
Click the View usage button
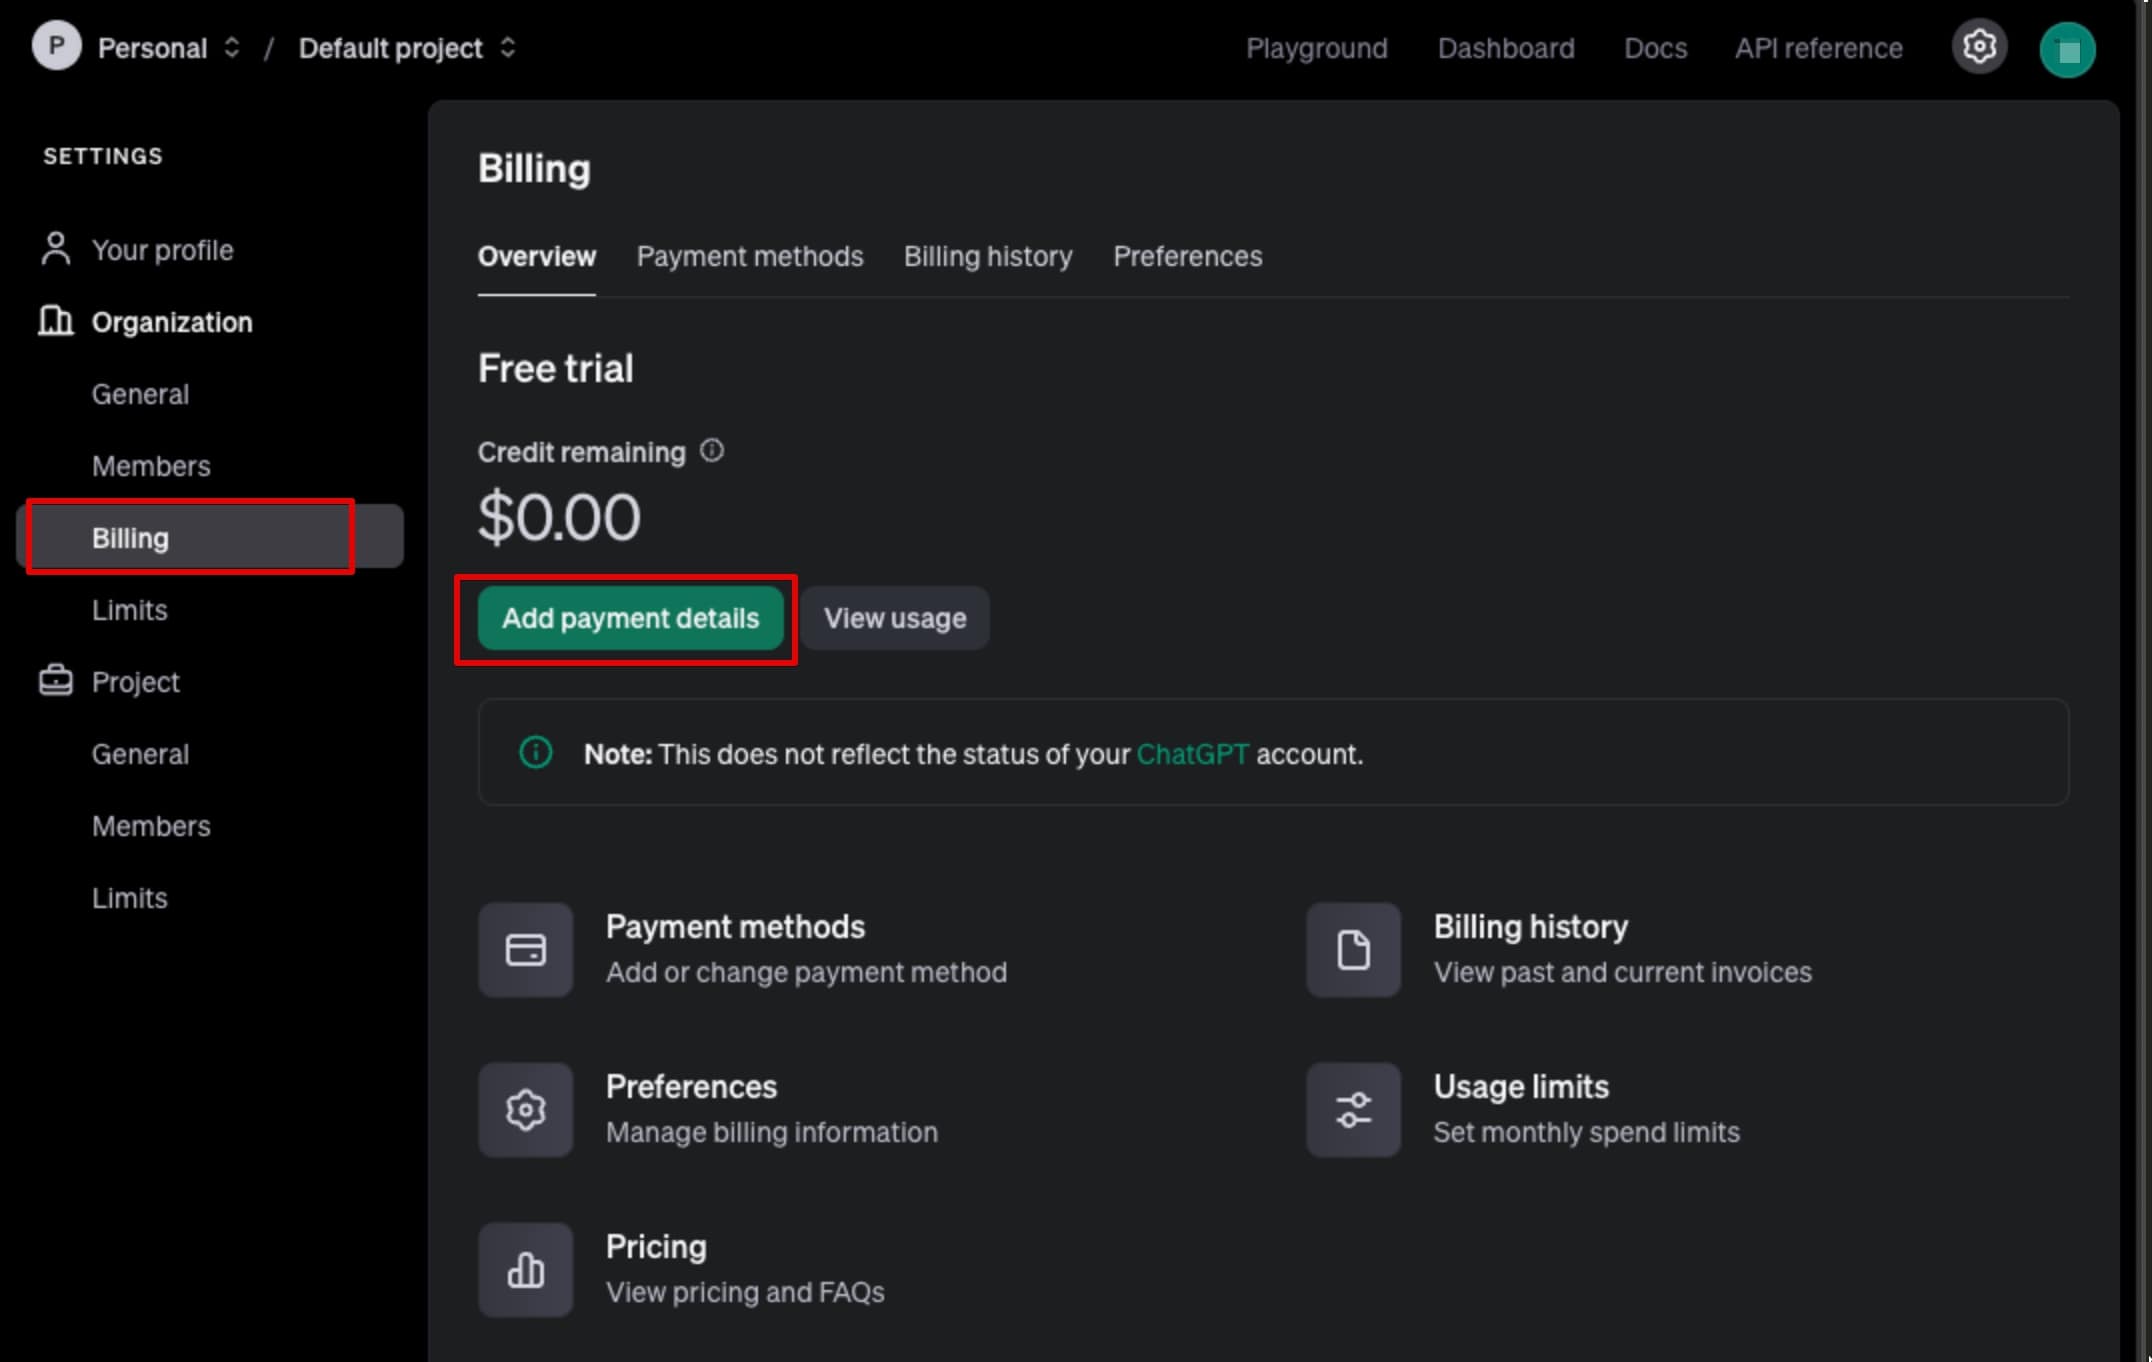[x=895, y=618]
